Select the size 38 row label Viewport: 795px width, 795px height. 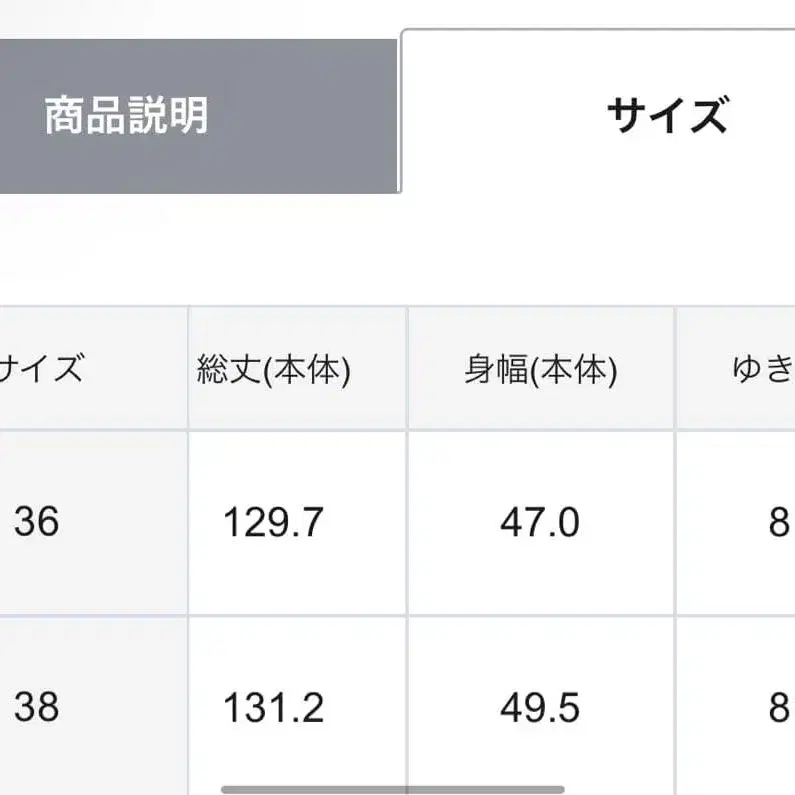tap(37, 708)
